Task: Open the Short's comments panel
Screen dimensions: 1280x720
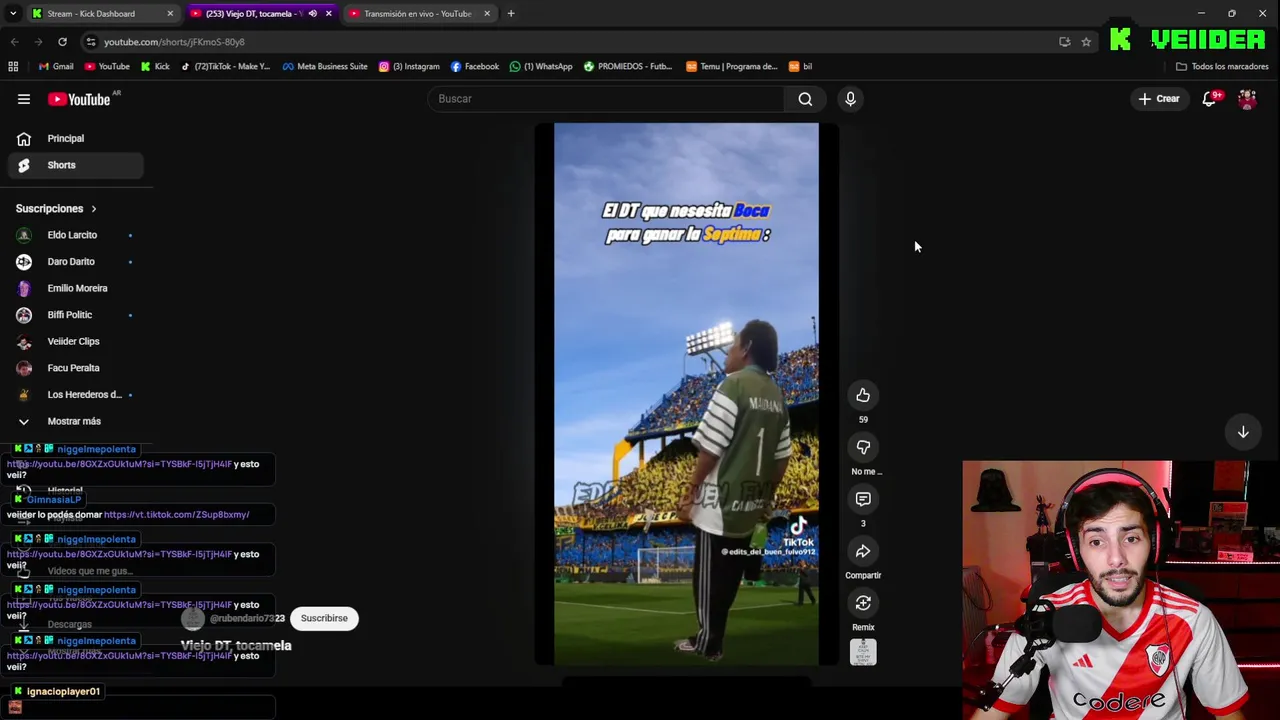Action: (x=863, y=499)
